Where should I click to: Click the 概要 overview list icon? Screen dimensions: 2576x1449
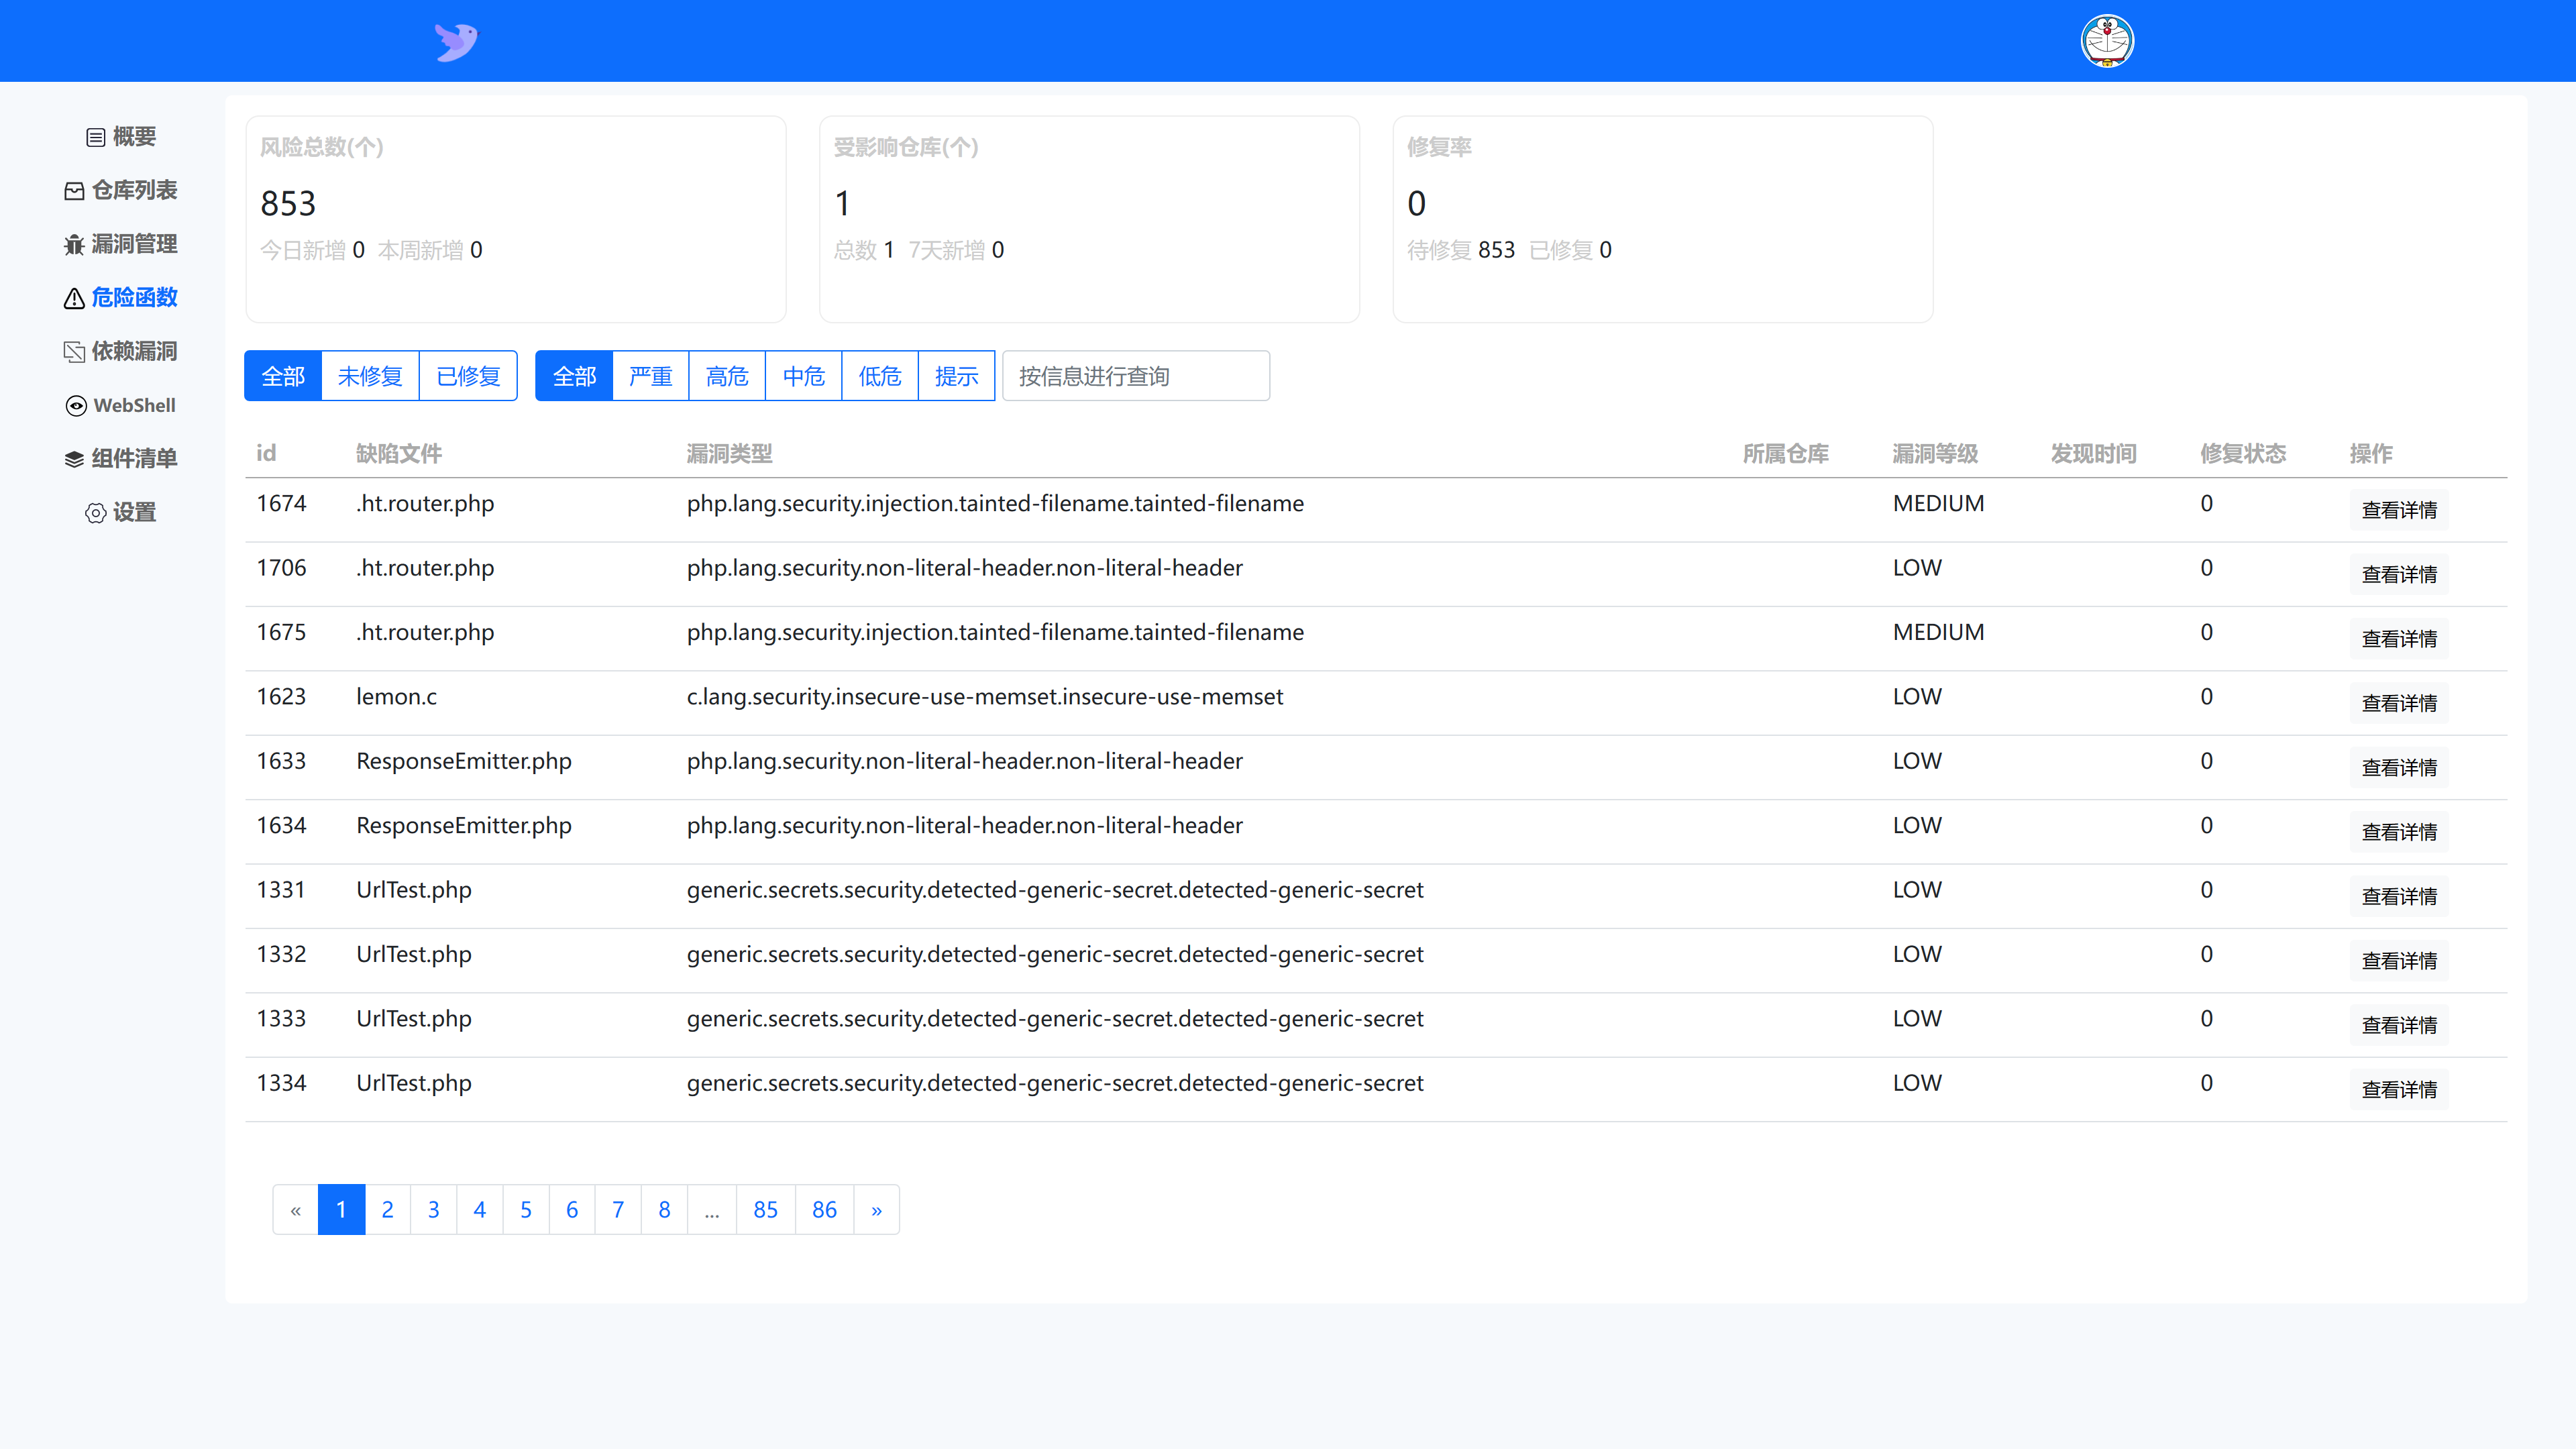click(95, 137)
